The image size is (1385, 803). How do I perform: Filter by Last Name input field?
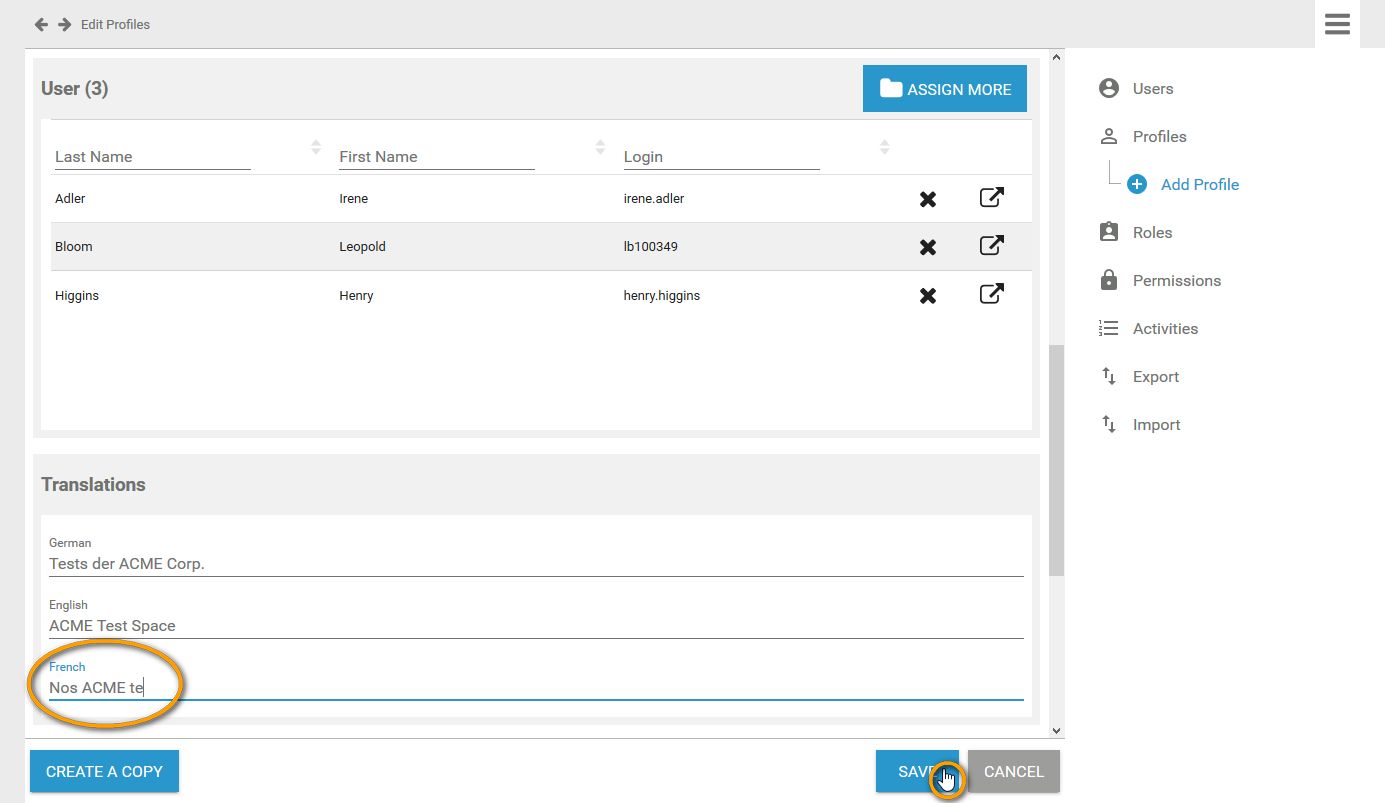pyautogui.click(x=152, y=157)
